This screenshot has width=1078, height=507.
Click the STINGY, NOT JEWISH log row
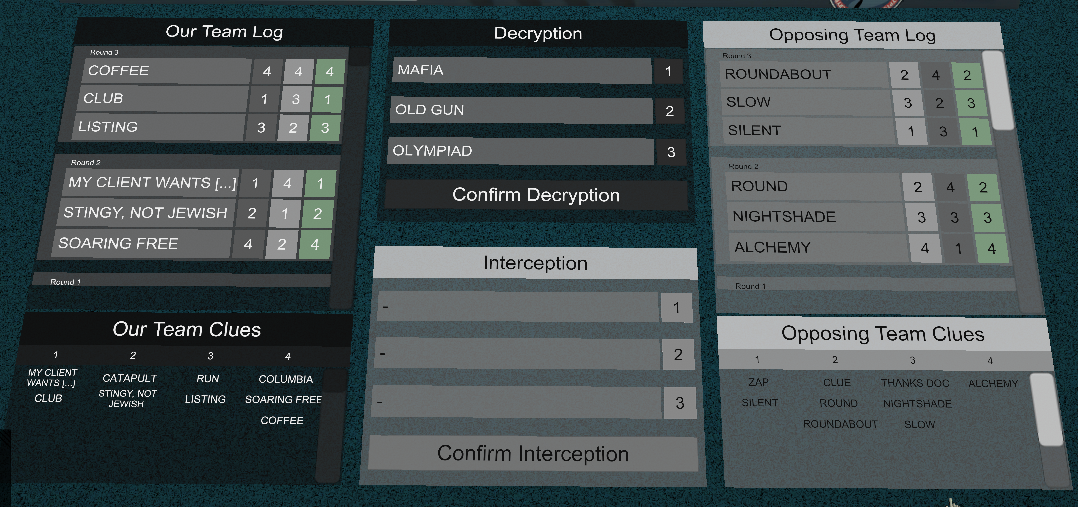pos(146,213)
